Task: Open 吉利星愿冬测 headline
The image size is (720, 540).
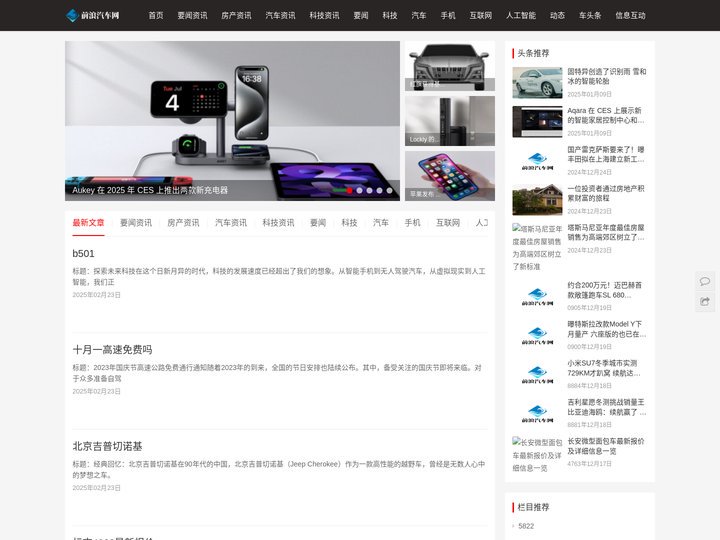Action: tap(607, 407)
